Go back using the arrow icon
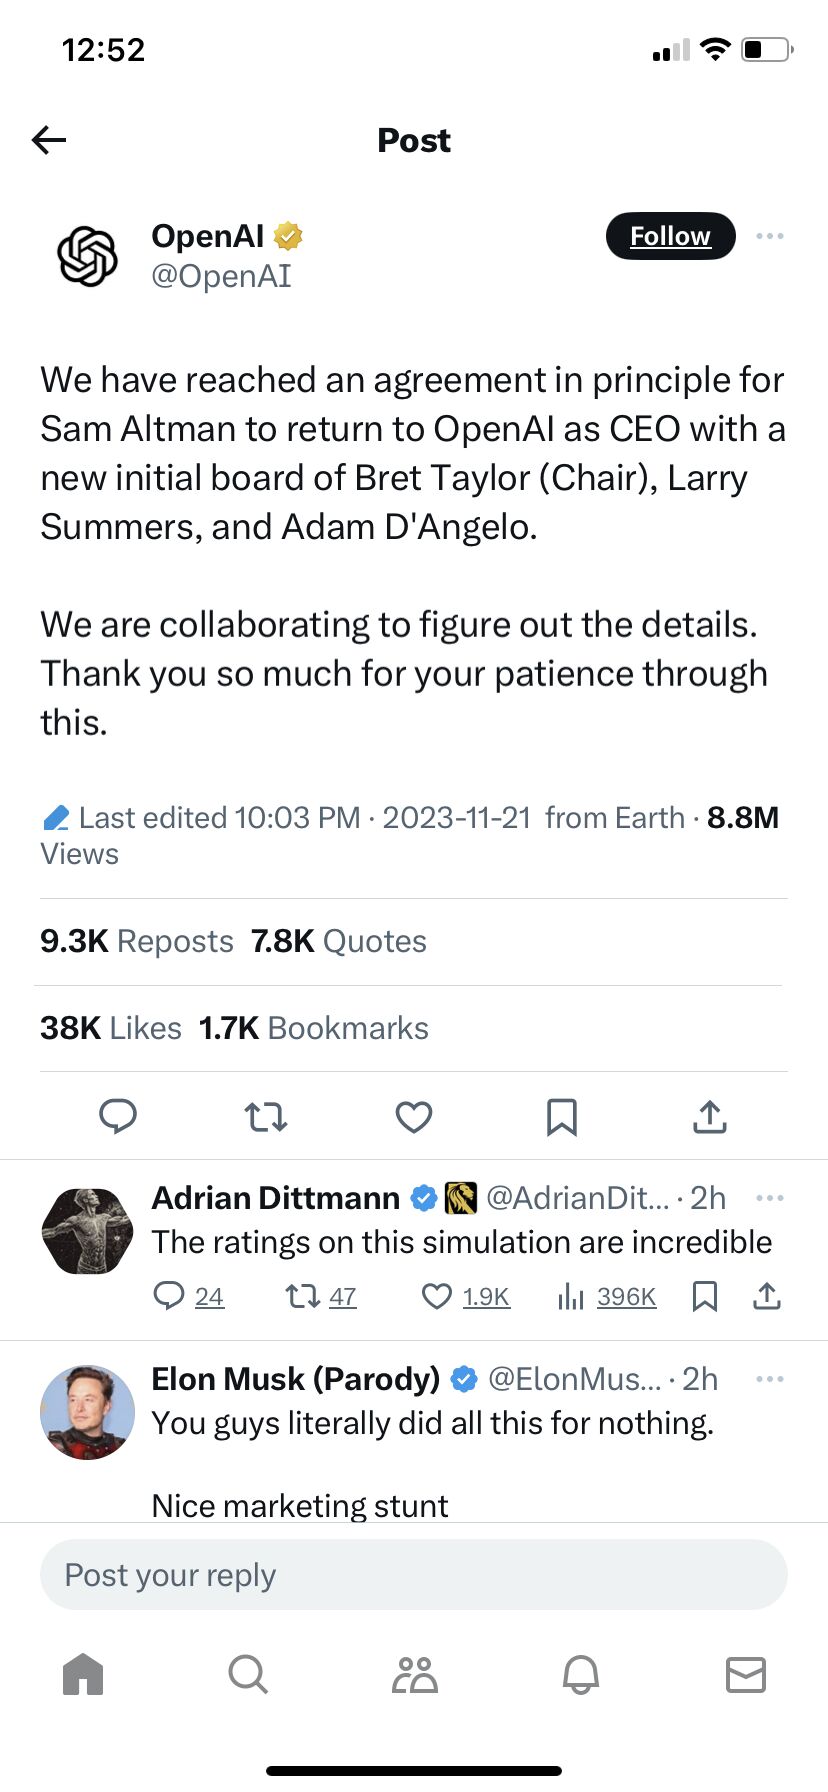 (49, 140)
